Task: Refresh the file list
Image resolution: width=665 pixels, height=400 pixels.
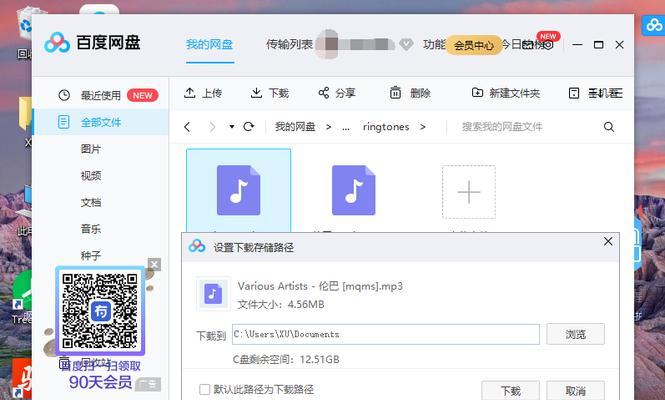Action: click(249, 126)
